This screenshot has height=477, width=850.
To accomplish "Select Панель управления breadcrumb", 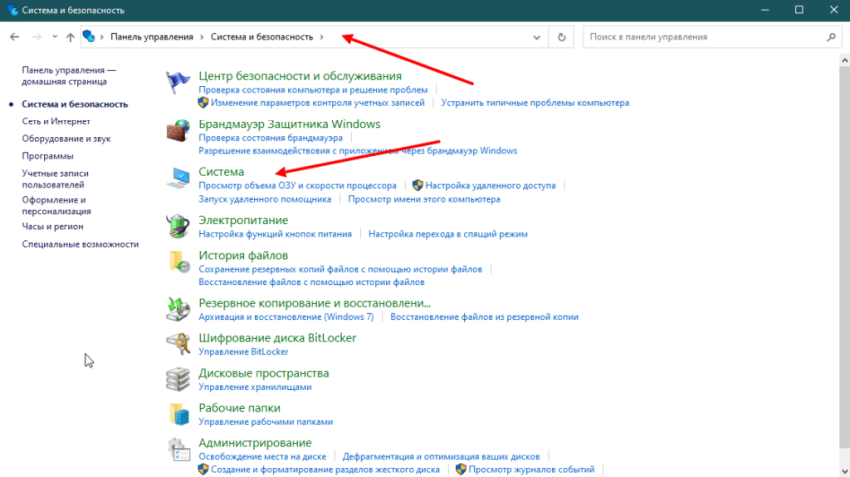I will point(152,37).
